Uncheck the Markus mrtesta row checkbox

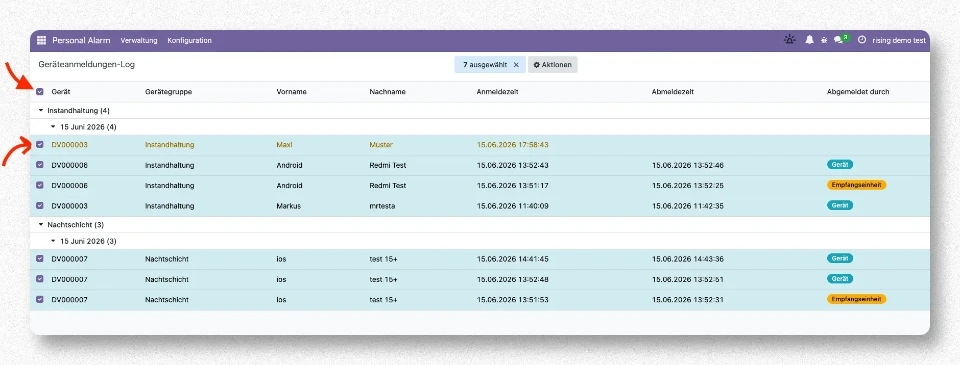(x=40, y=206)
